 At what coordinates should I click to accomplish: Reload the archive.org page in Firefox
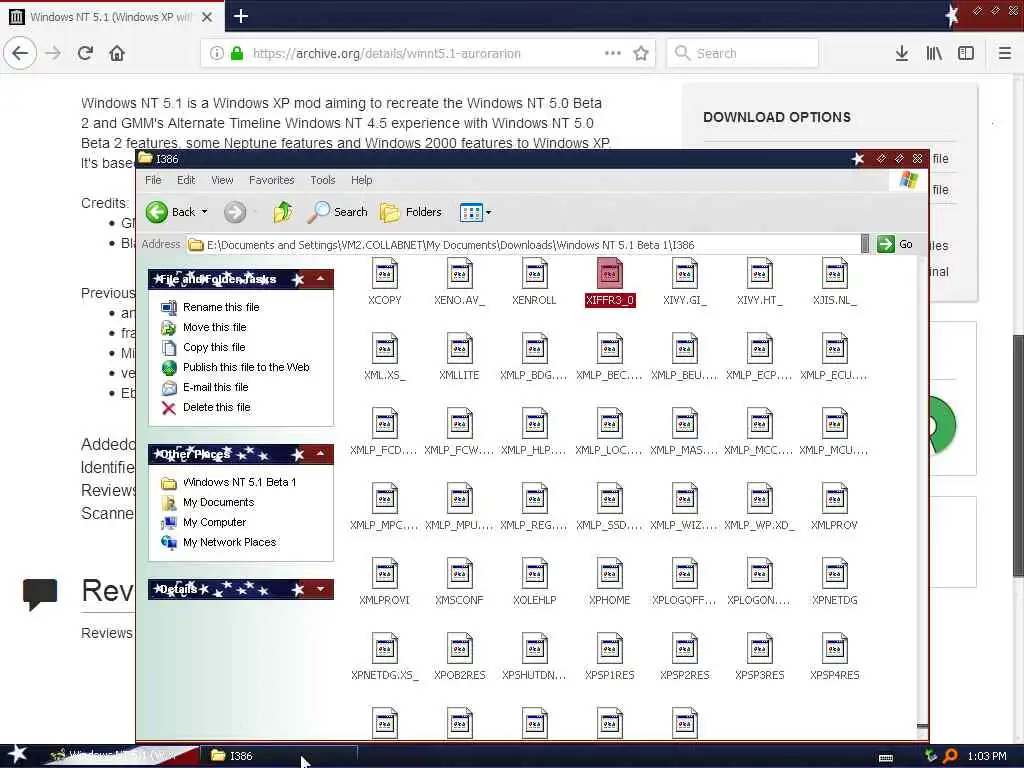pyautogui.click(x=86, y=53)
